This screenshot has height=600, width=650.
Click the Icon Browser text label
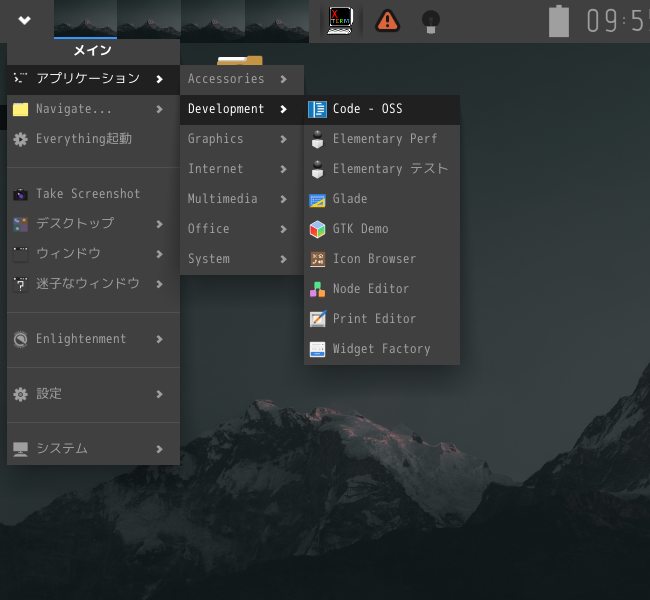(374, 259)
